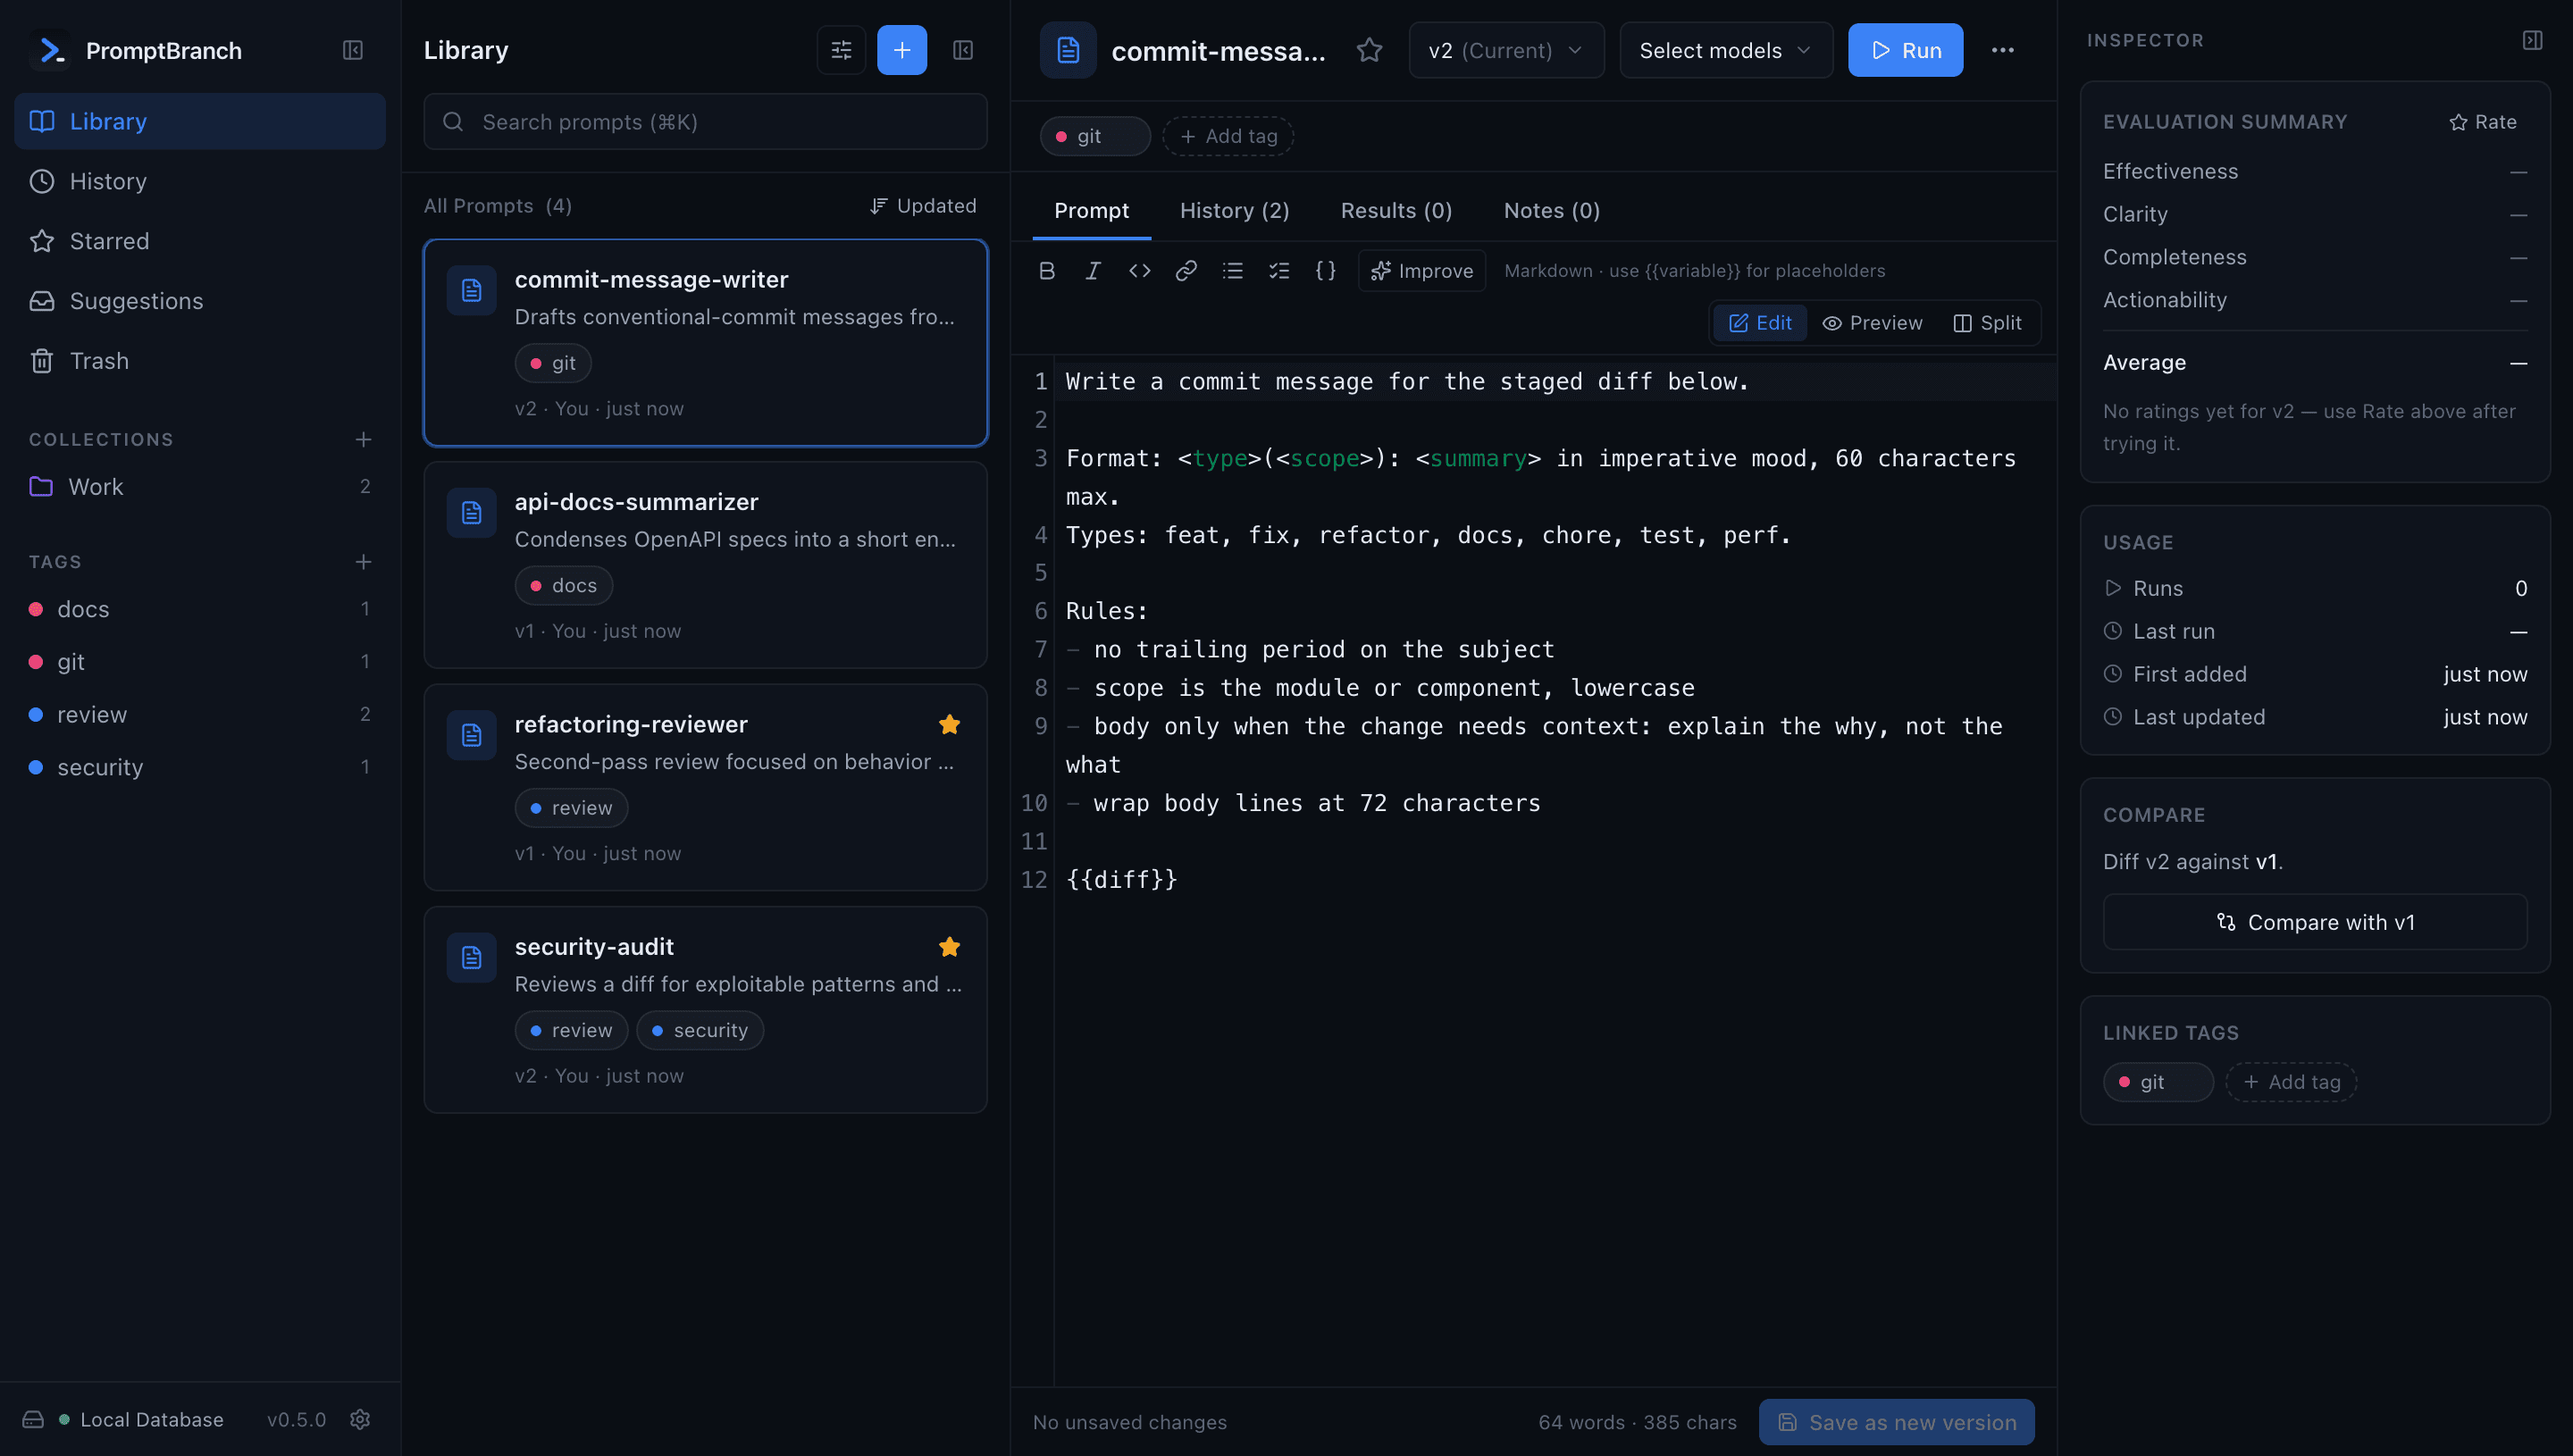
Task: Filter by security tag in sidebar
Action: (200, 767)
